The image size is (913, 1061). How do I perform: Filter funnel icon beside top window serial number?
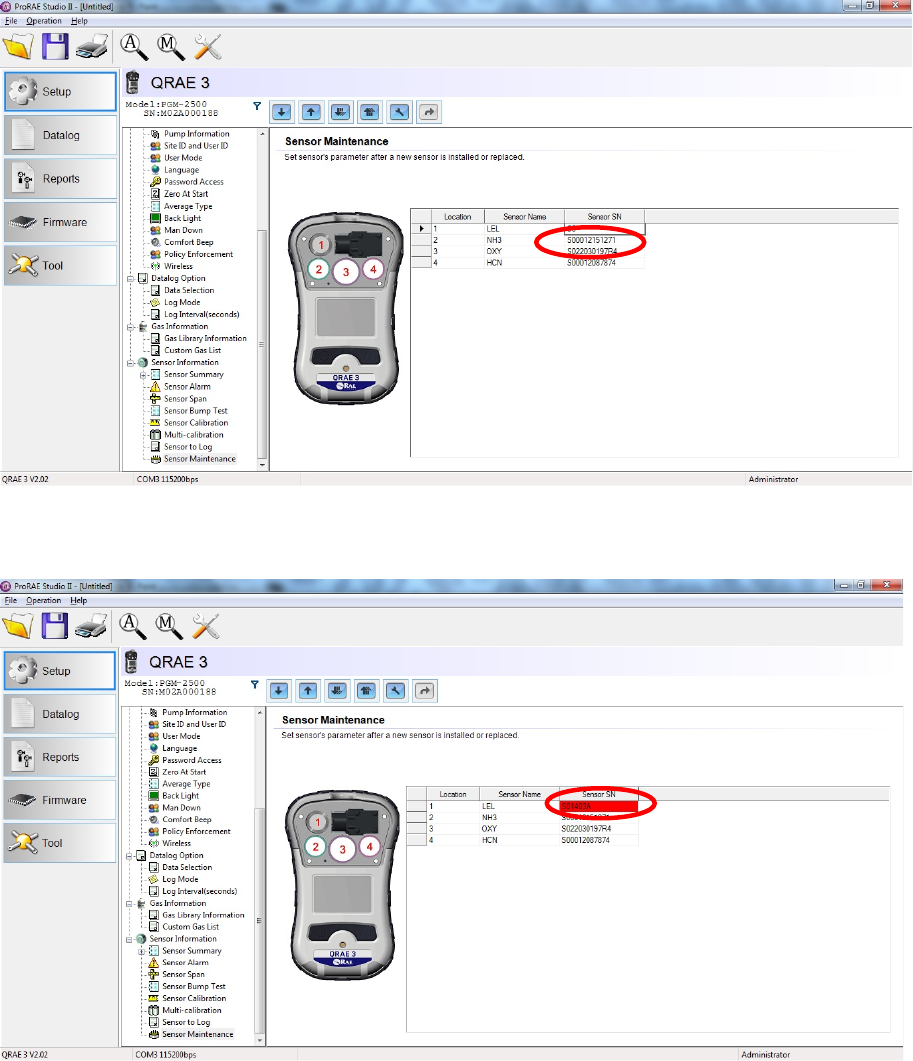pos(257,106)
